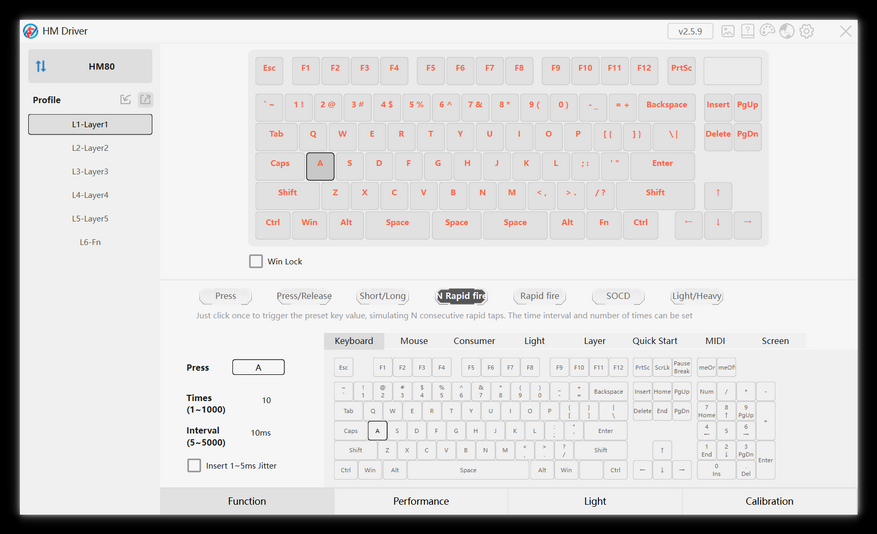Click the device switch arrows beside HM80

click(x=41, y=67)
